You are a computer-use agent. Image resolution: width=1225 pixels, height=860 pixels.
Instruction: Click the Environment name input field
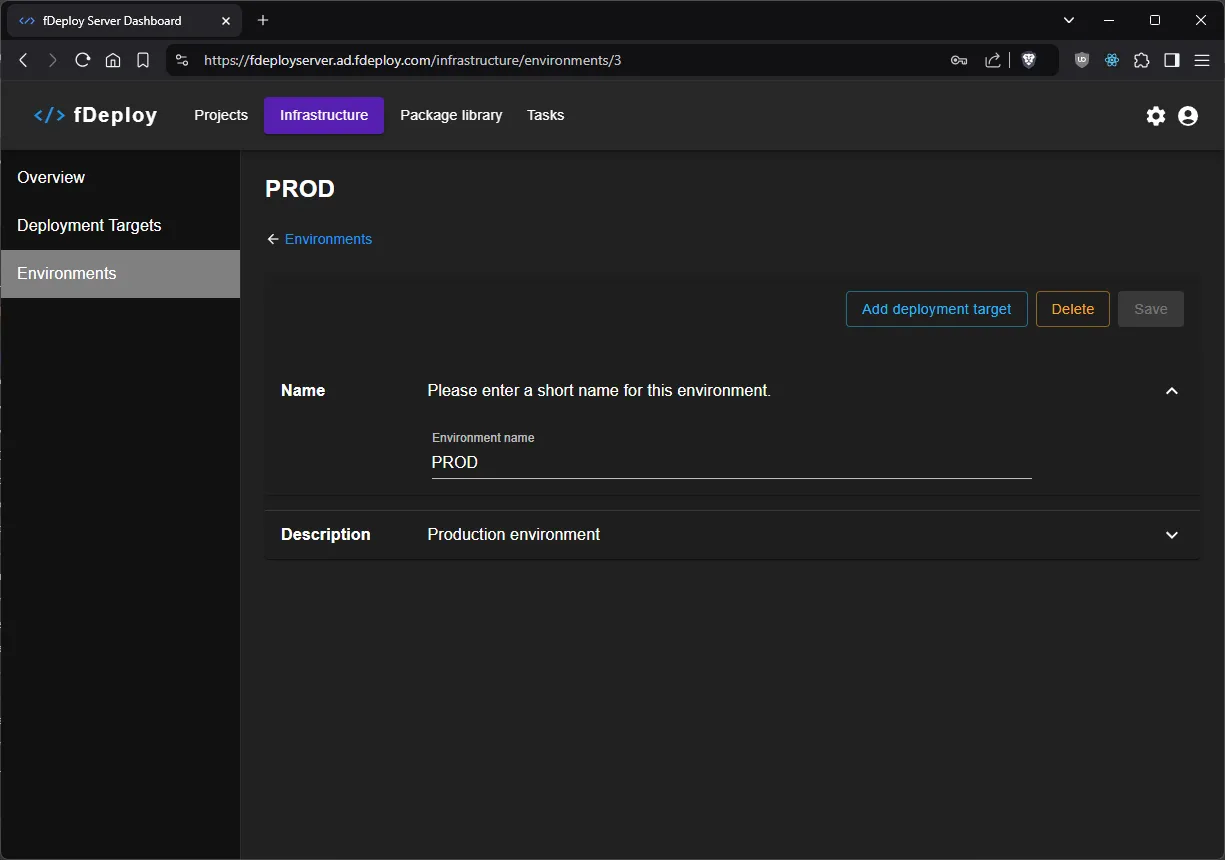pos(730,462)
